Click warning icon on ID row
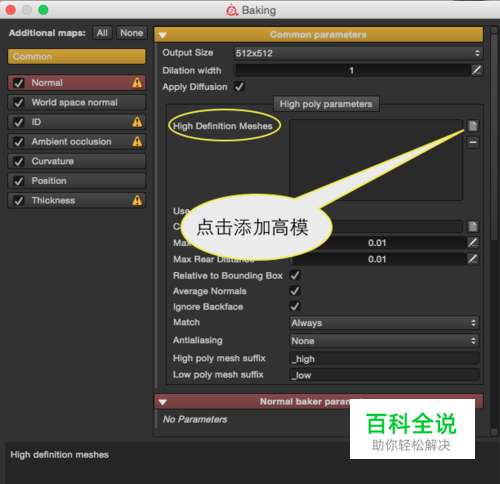This screenshot has width=500, height=484. tap(137, 122)
